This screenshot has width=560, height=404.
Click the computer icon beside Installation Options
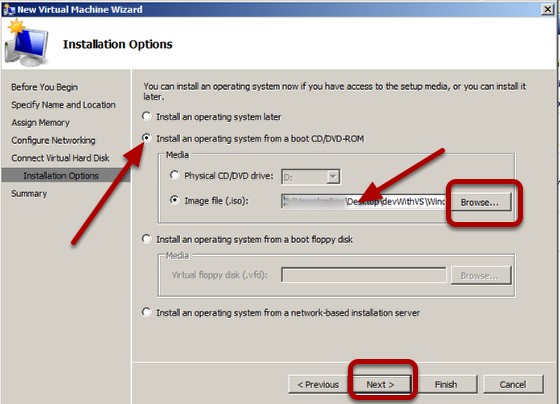[26, 44]
